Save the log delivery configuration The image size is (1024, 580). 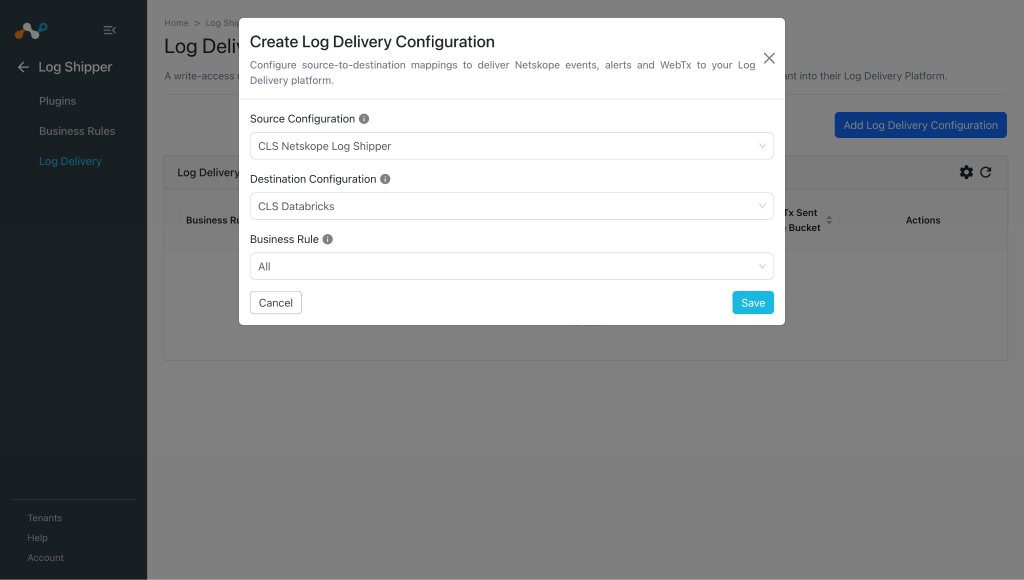(x=753, y=302)
